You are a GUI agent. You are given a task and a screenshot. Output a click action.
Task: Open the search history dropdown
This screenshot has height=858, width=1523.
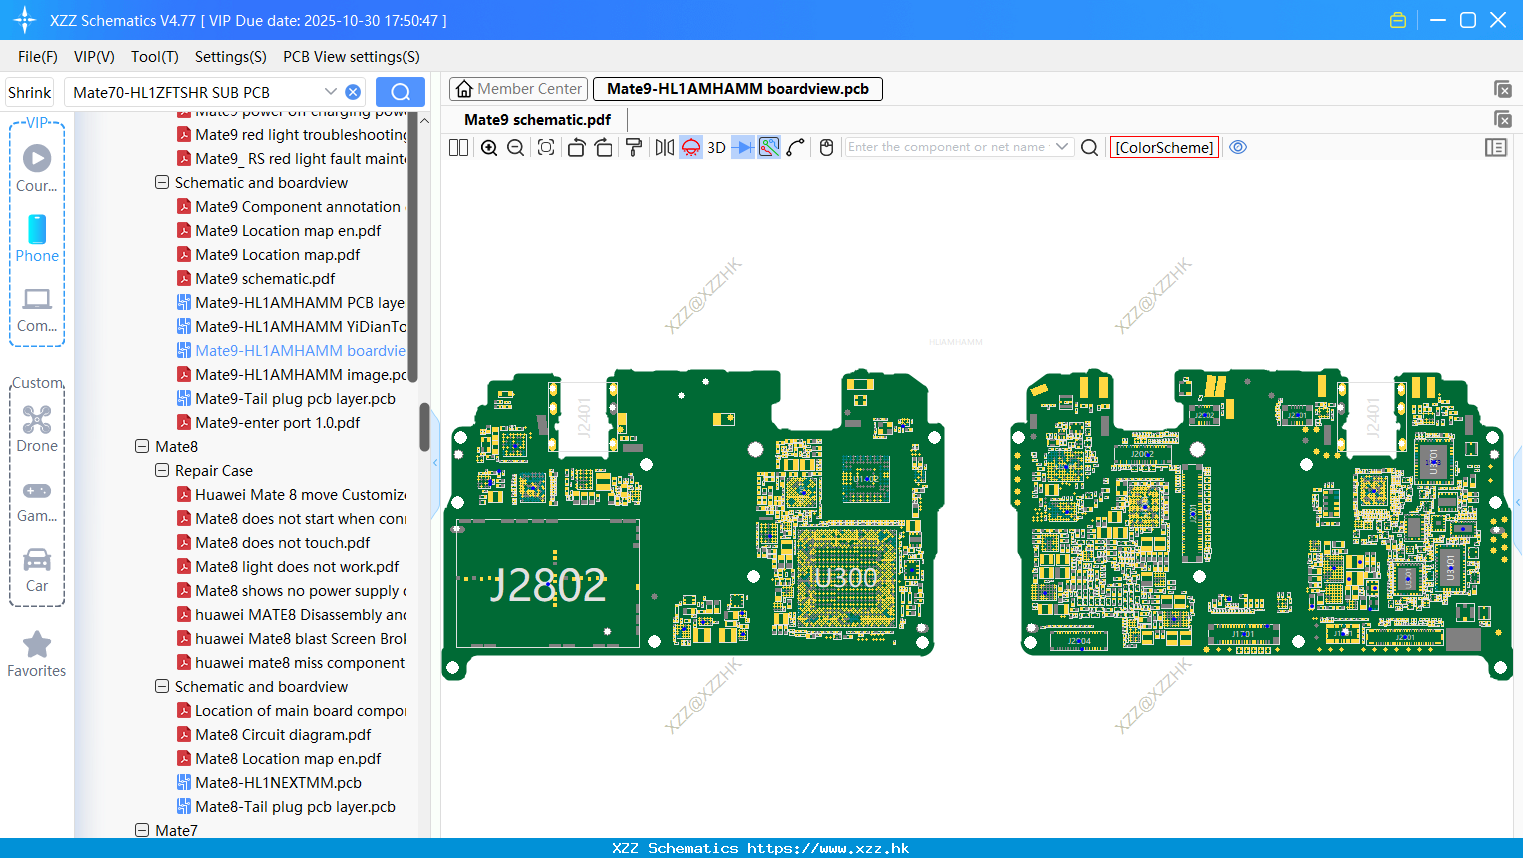[330, 92]
